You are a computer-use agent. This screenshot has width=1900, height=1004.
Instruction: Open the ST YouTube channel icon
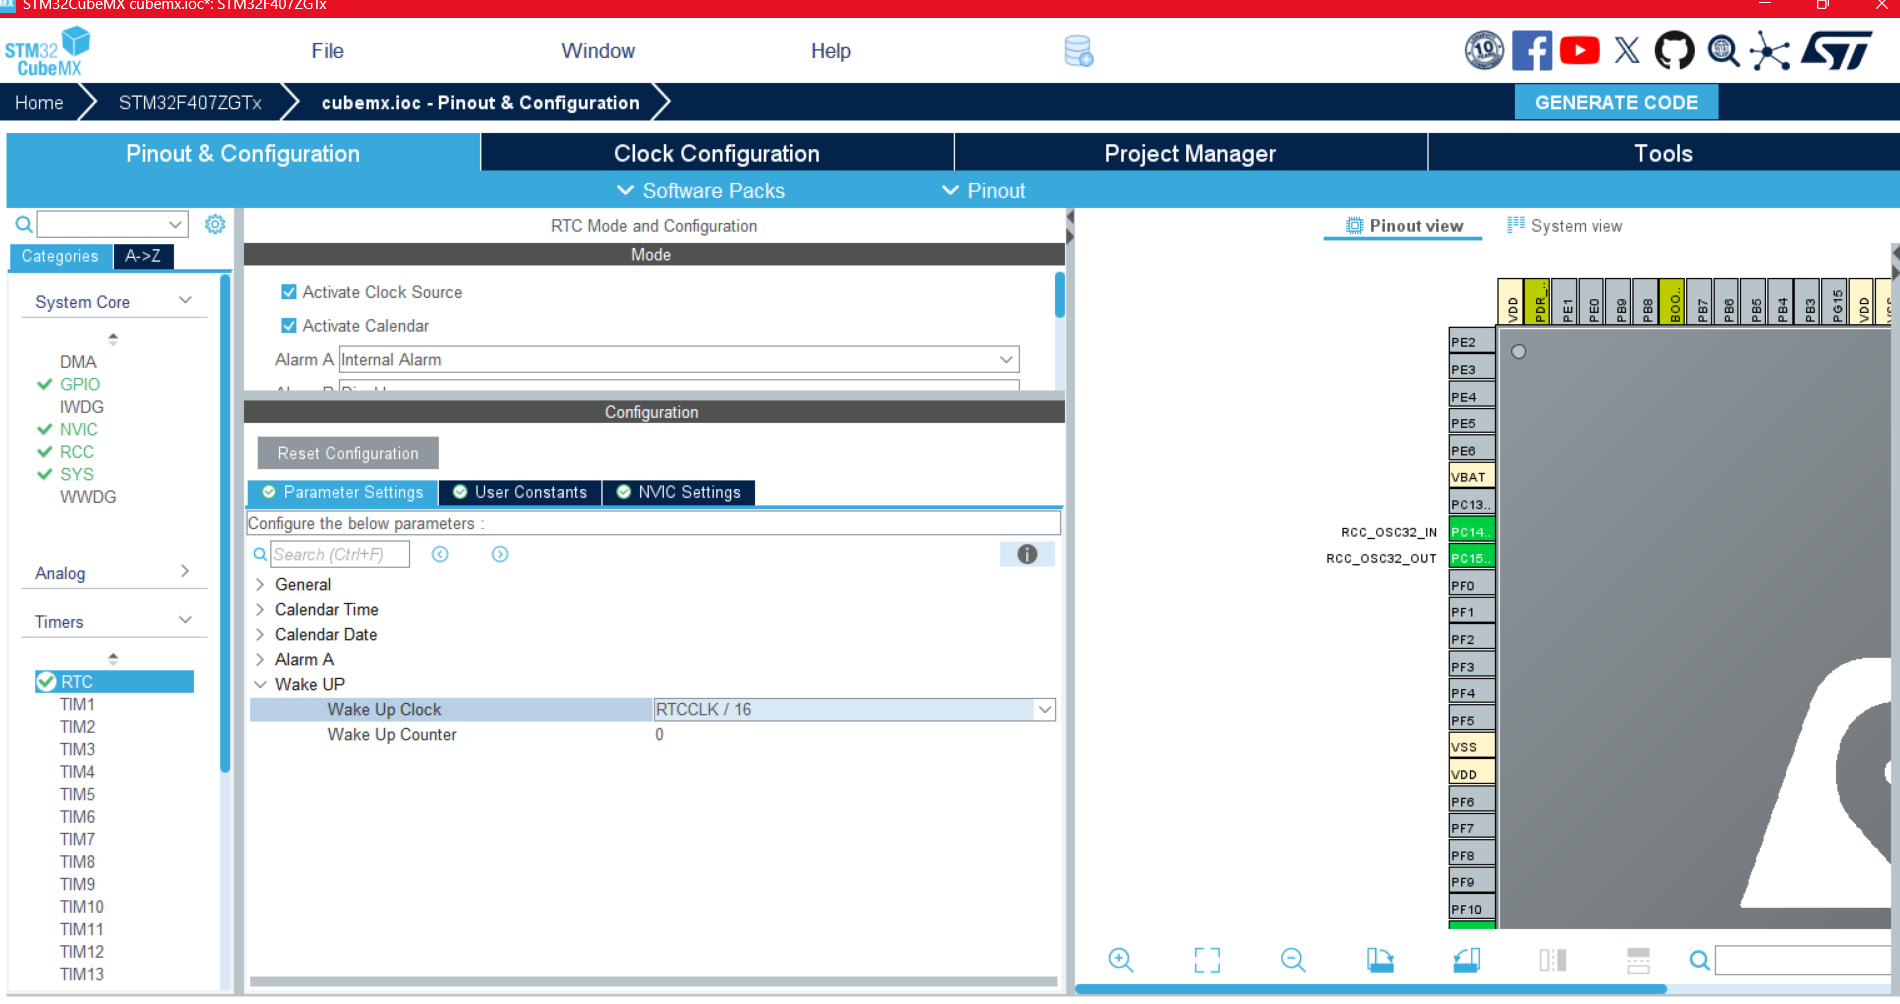(1579, 50)
